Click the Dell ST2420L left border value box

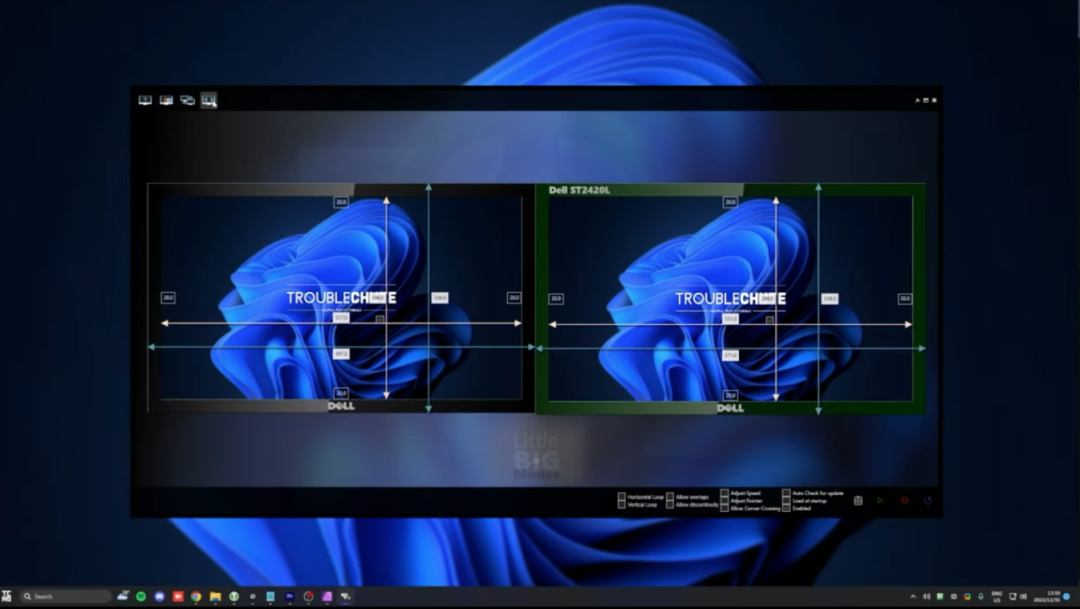point(556,298)
